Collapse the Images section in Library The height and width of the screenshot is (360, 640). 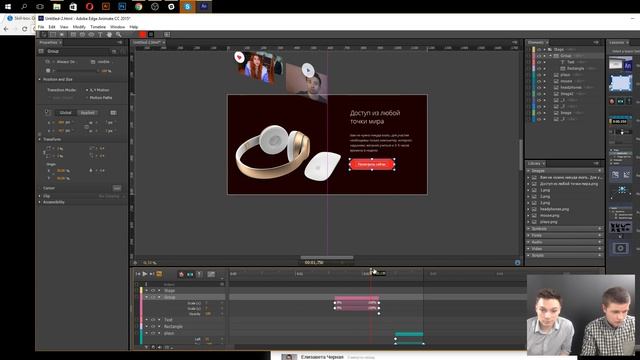[529, 171]
